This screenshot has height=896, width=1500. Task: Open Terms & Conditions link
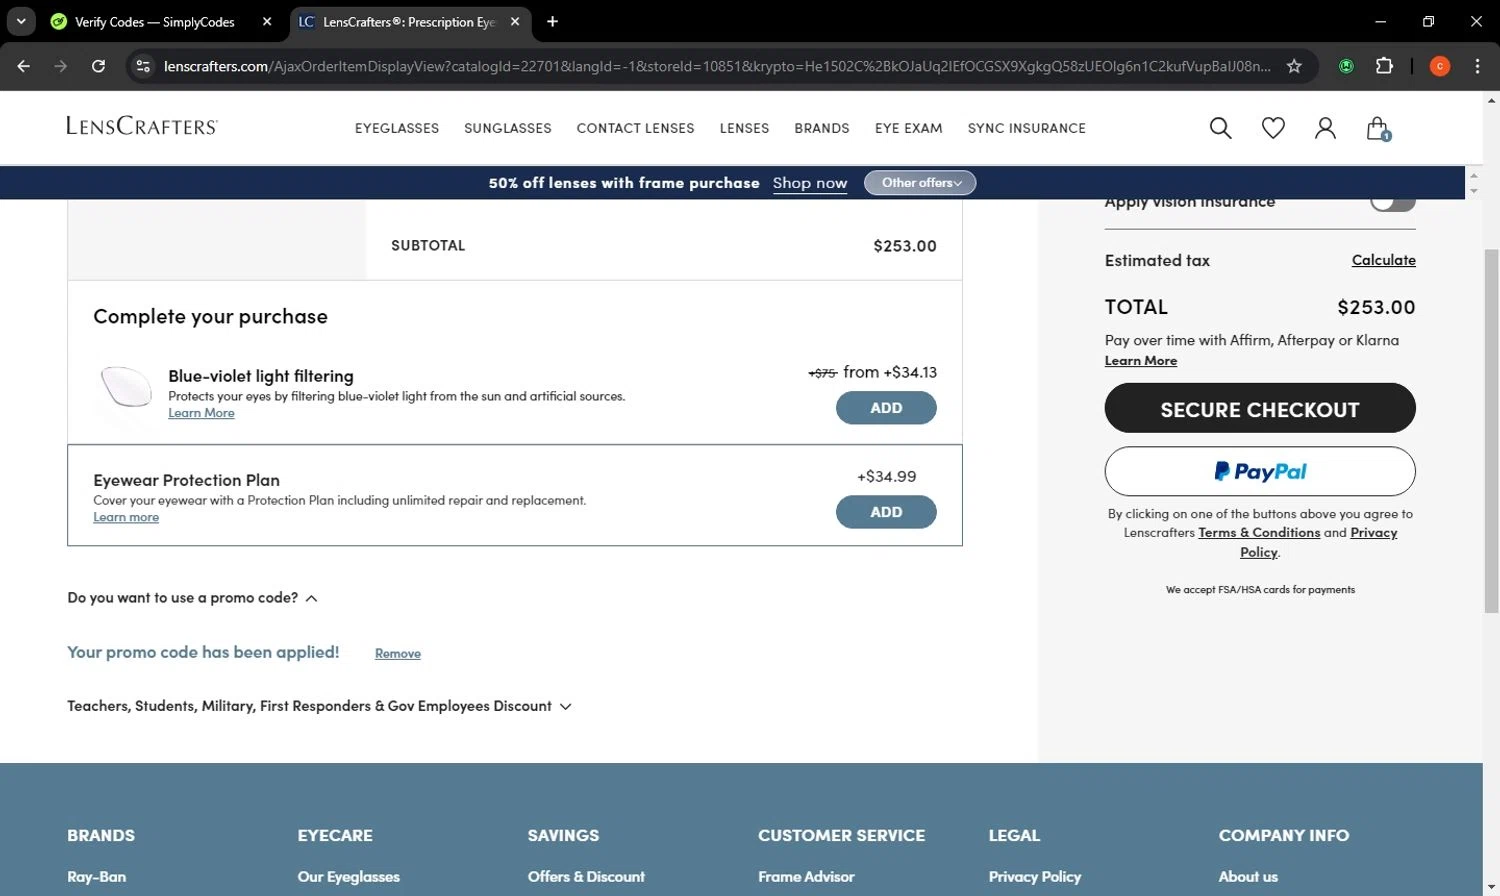1259,533
